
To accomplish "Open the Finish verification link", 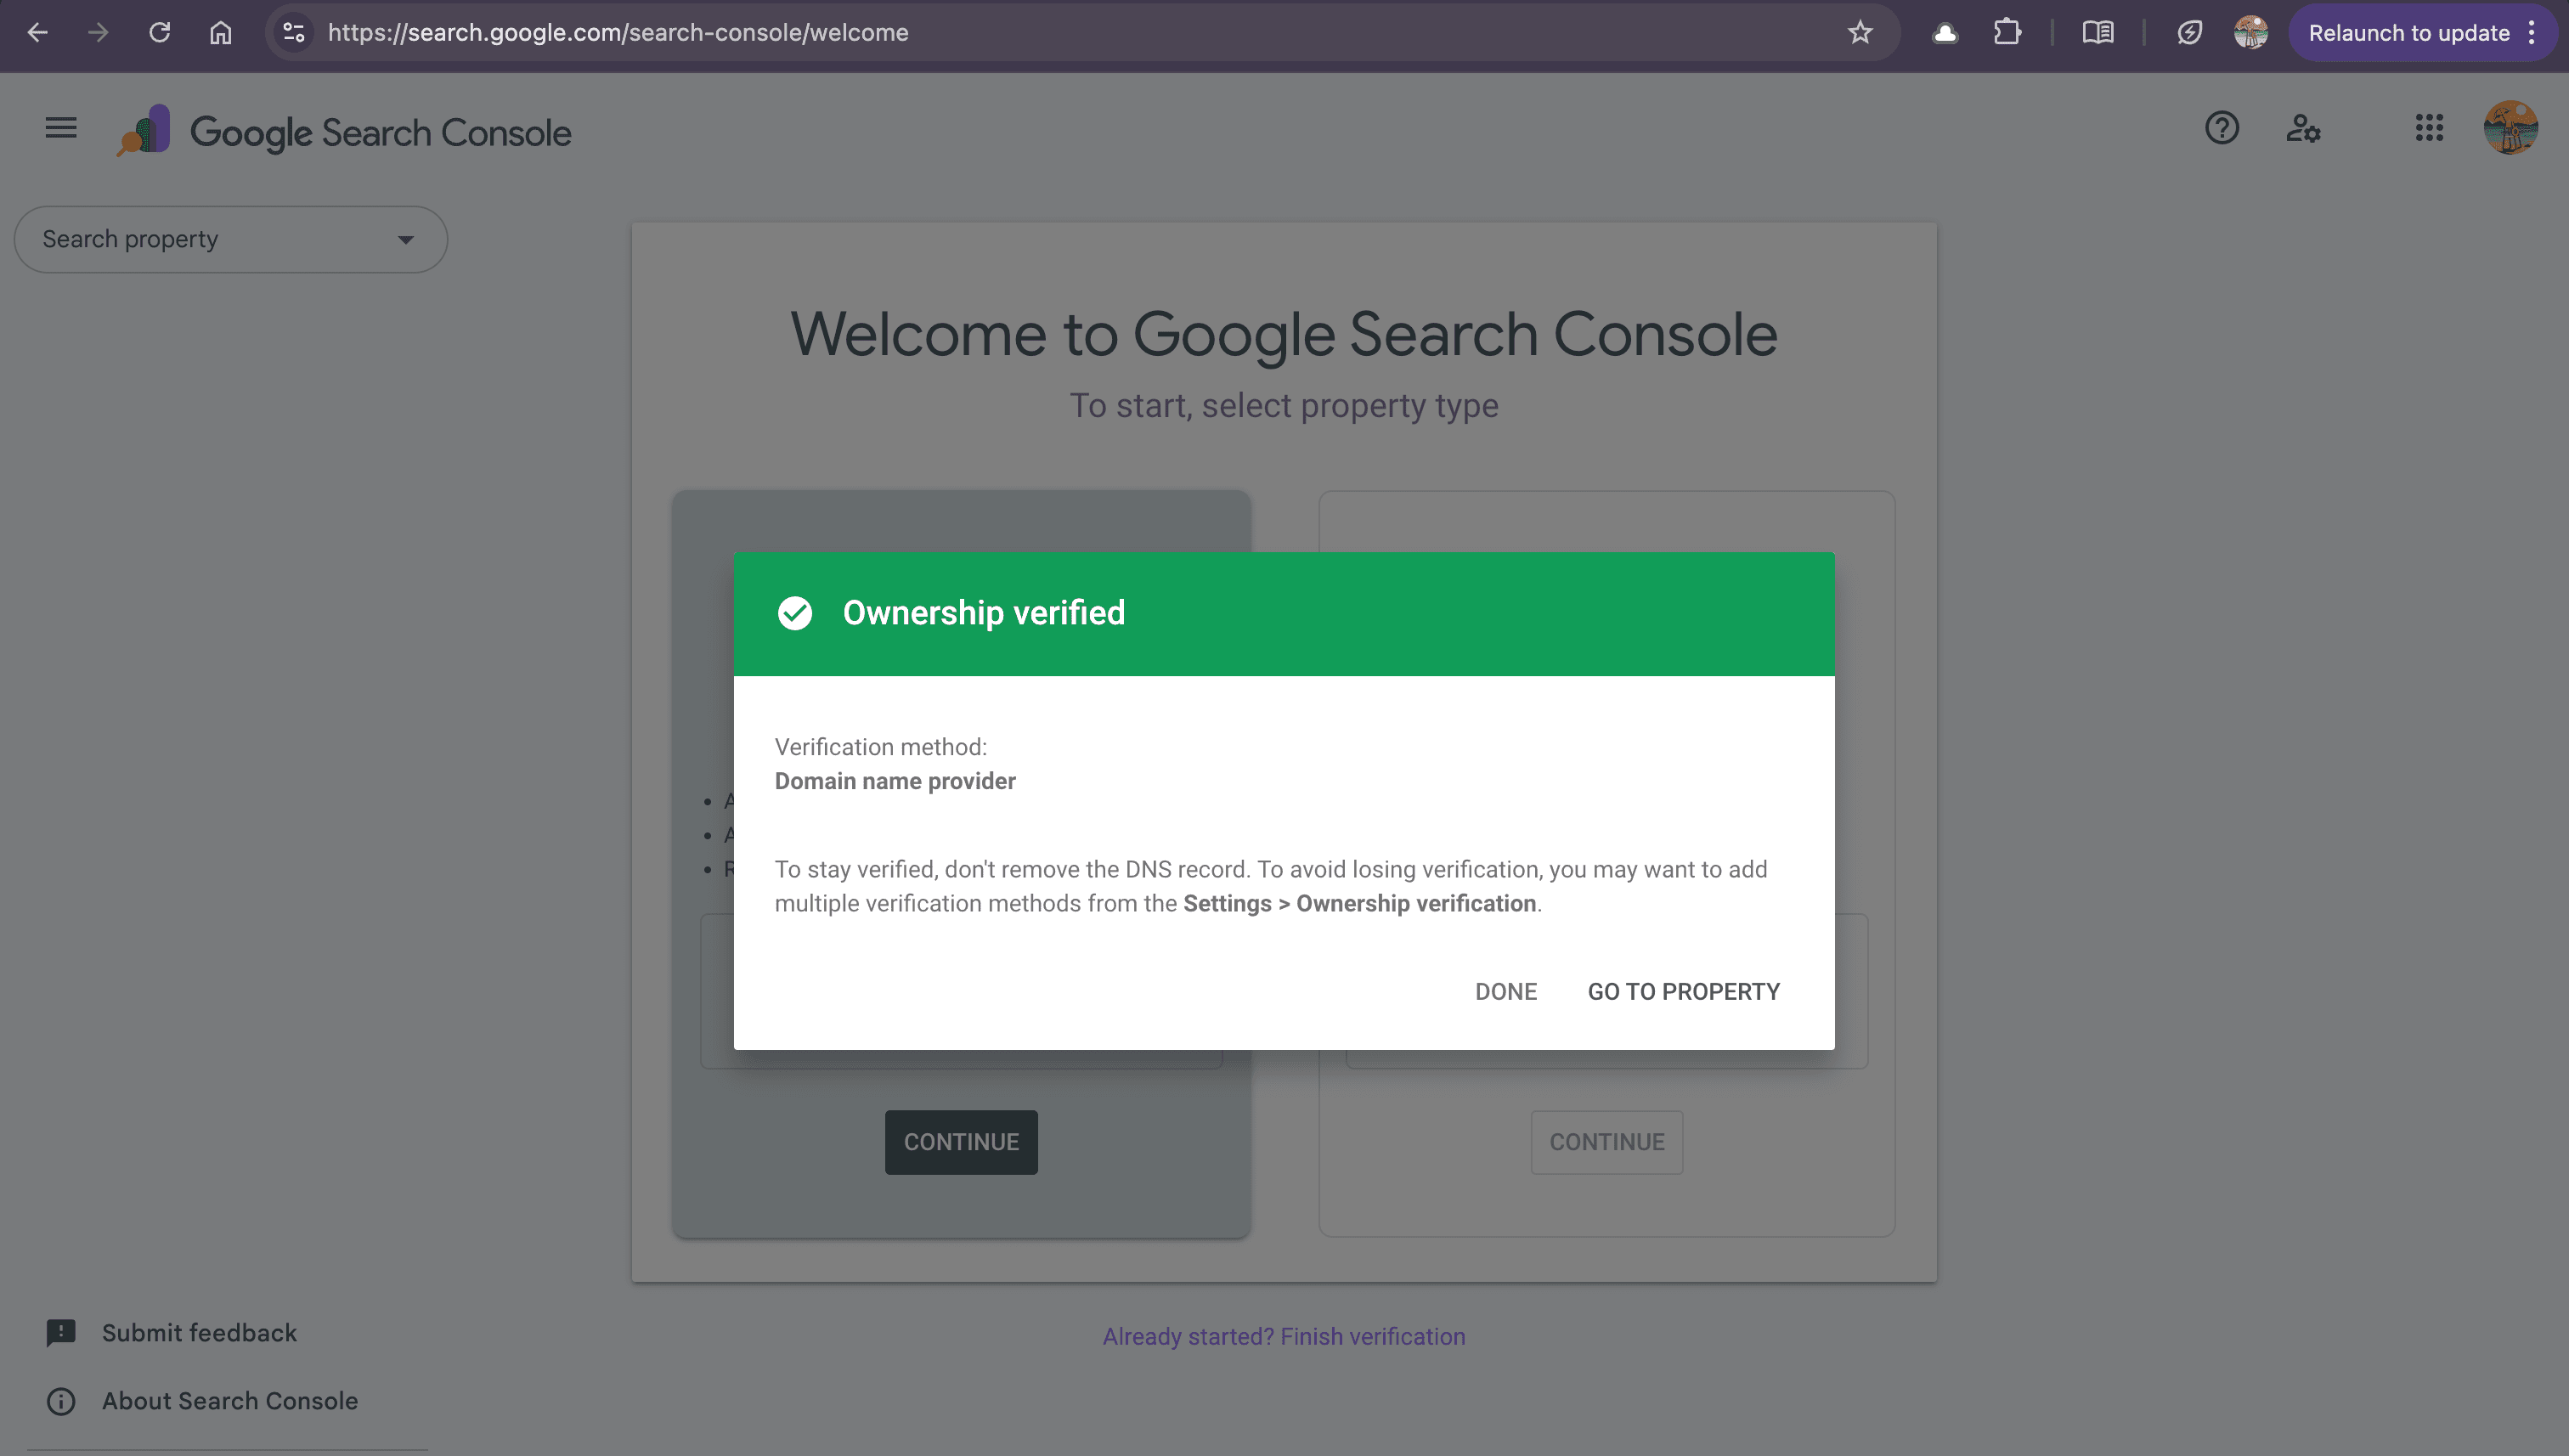I will (x=1371, y=1336).
